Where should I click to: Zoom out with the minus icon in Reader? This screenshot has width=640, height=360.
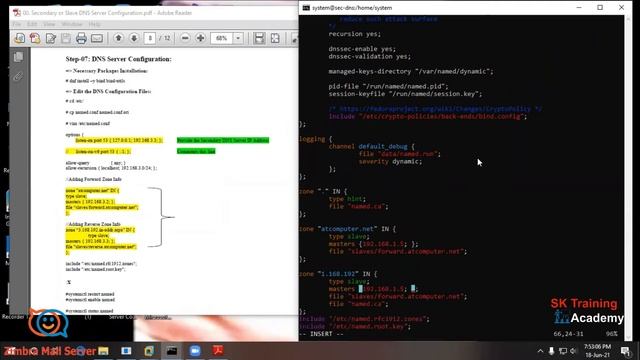pyautogui.click(x=185, y=38)
